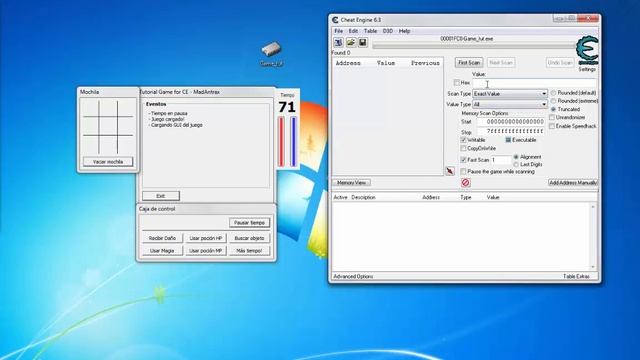Click the address table scrollbar
The height and width of the screenshot is (360, 640).
tap(593, 237)
